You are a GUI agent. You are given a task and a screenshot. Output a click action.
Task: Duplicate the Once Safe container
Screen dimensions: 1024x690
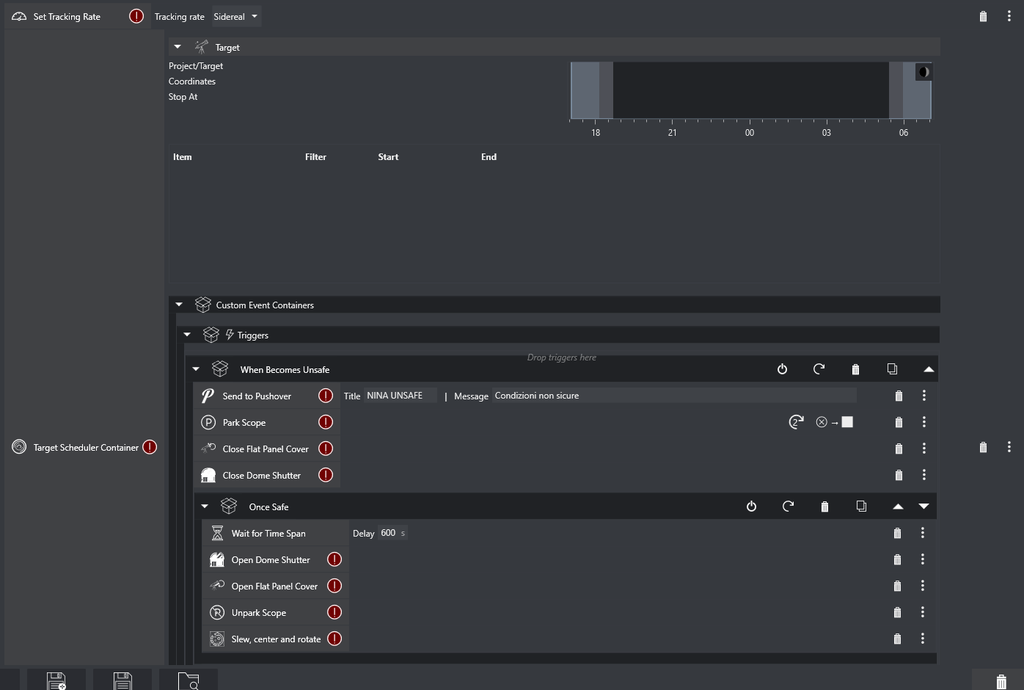pyautogui.click(x=861, y=506)
